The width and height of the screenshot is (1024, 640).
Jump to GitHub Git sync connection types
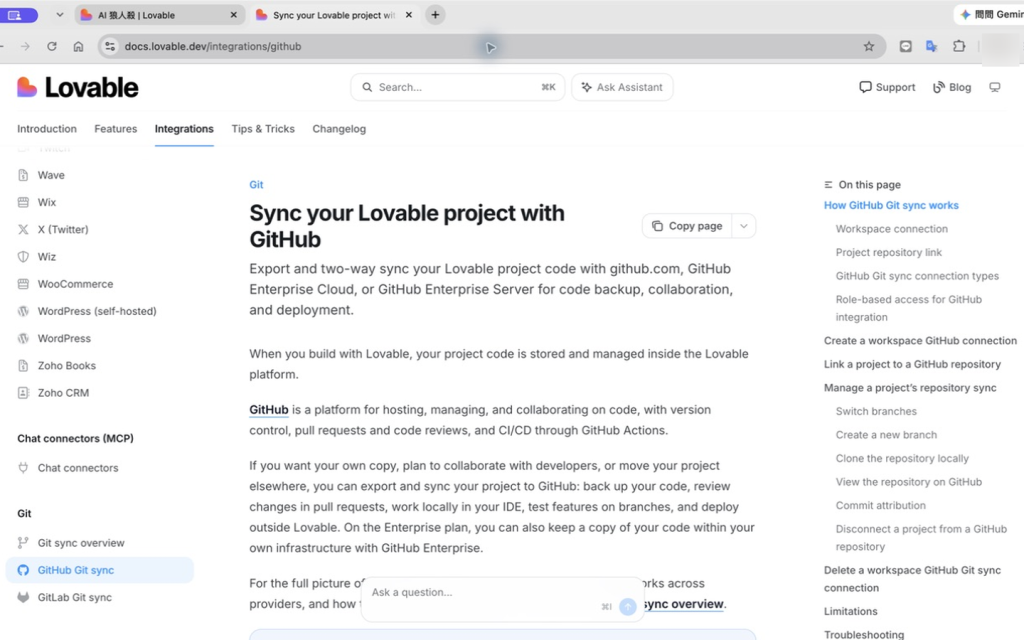pyautogui.click(x=917, y=276)
